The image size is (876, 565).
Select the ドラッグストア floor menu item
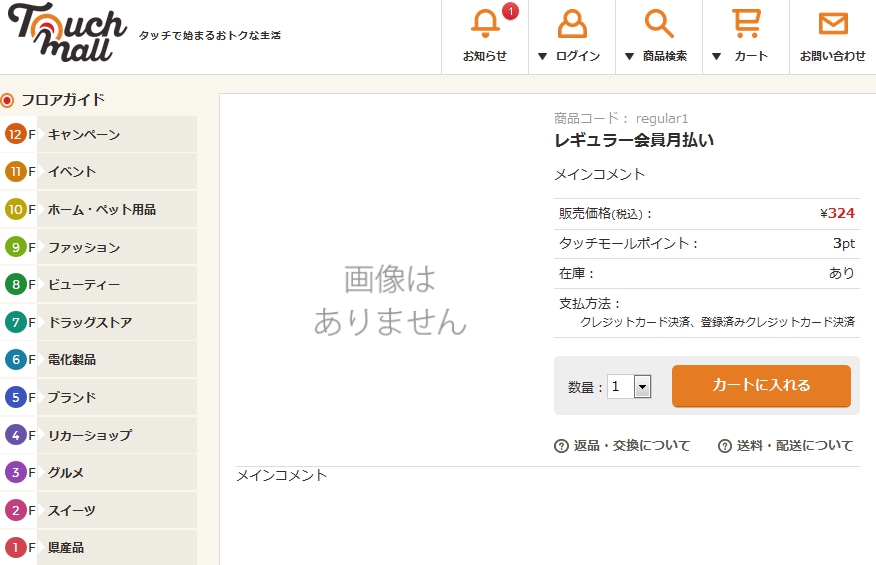pos(90,322)
